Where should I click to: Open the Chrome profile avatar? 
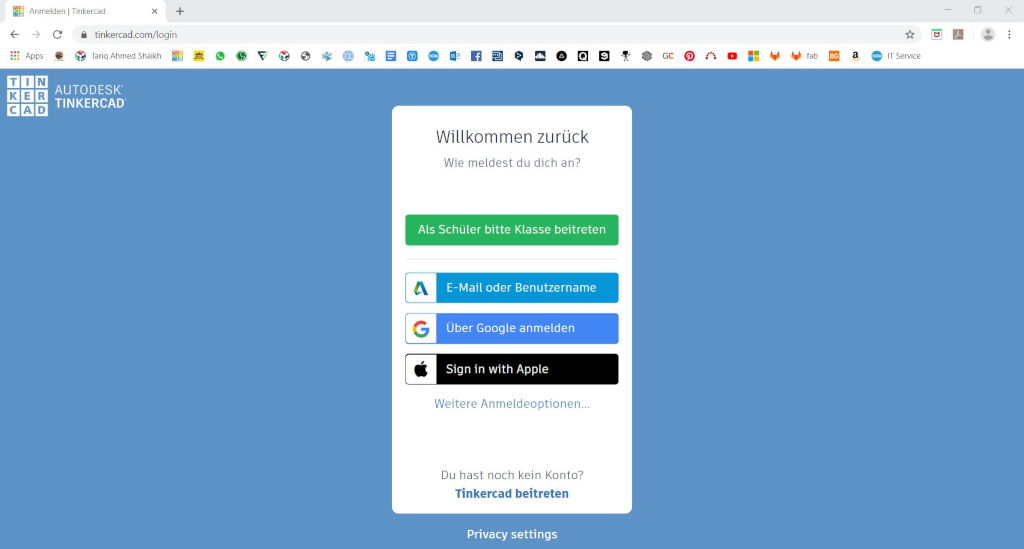pyautogui.click(x=987, y=35)
